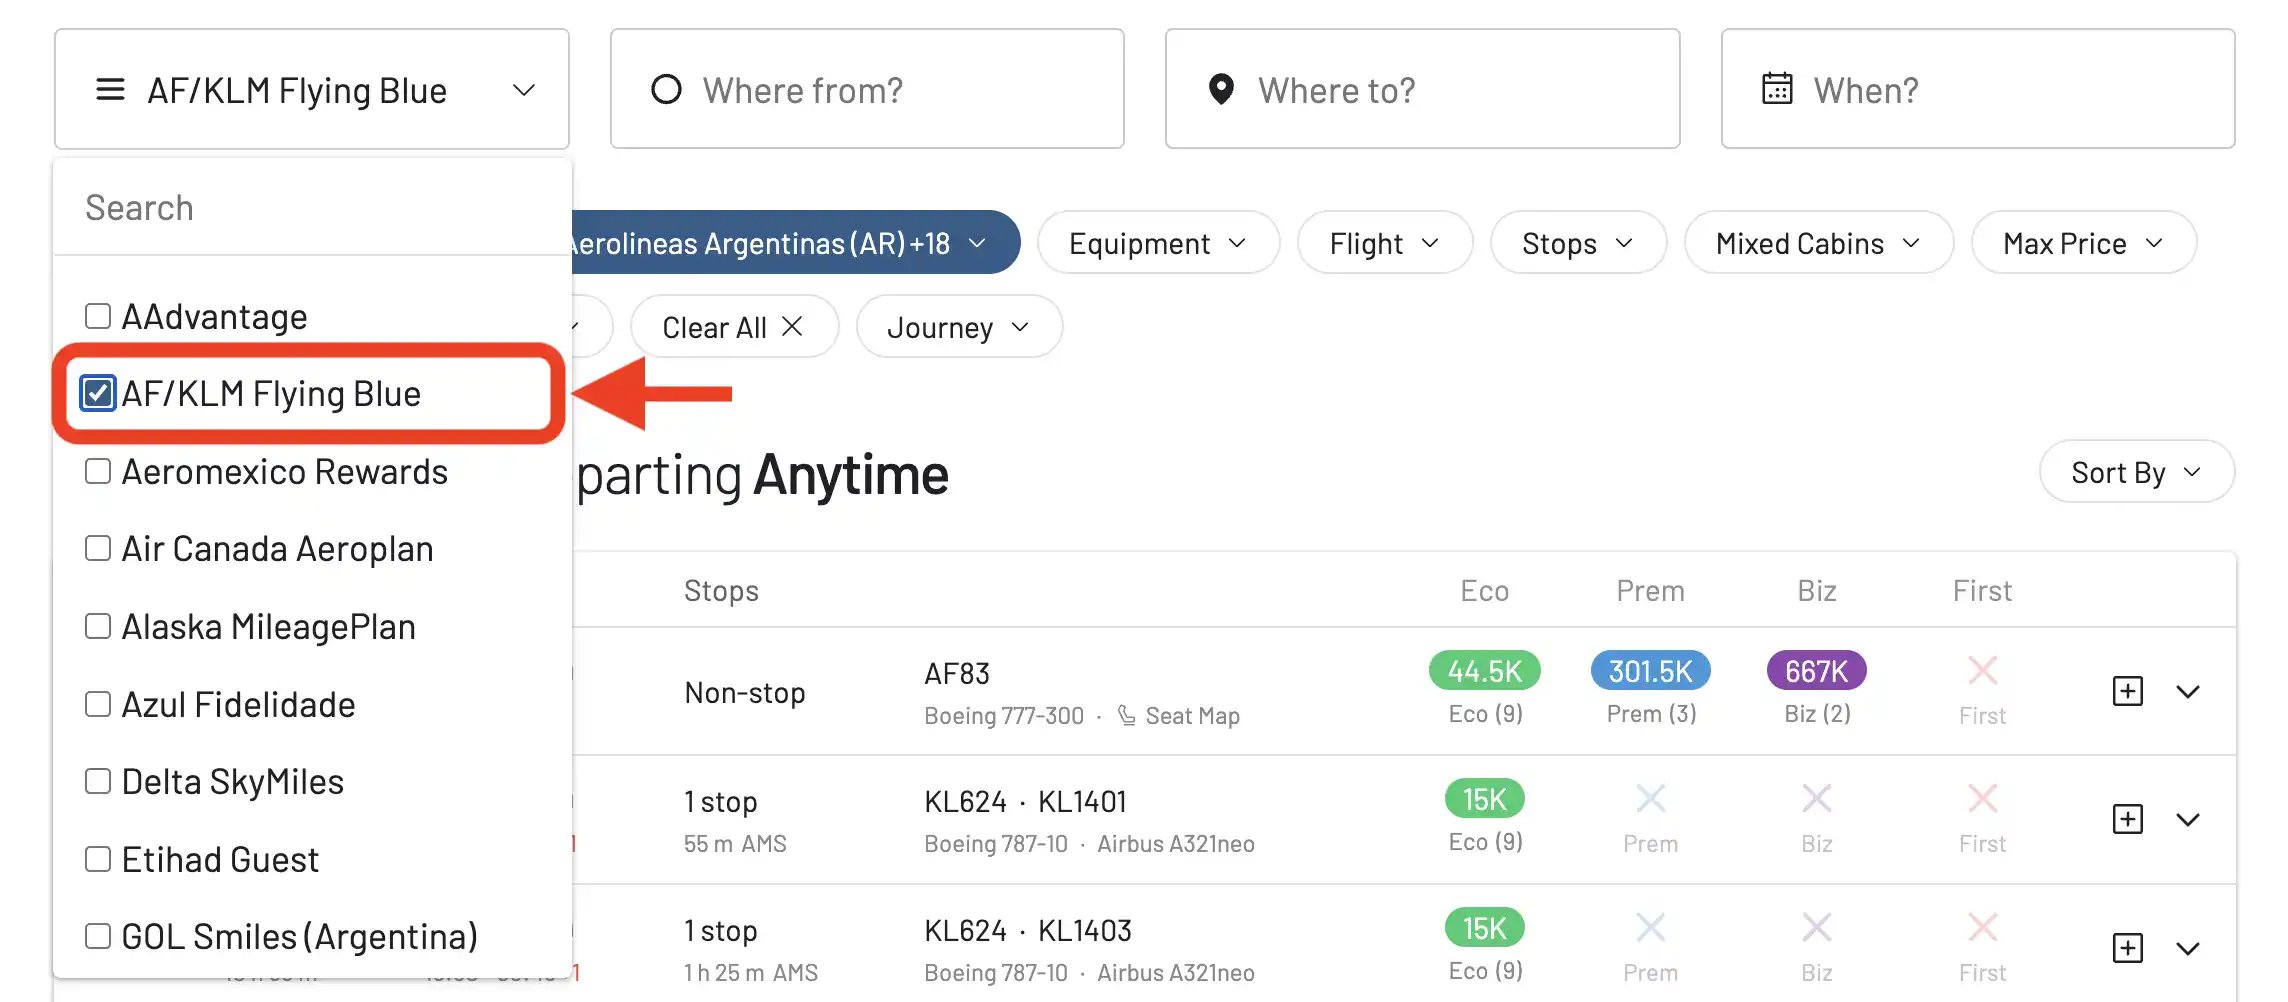The height and width of the screenshot is (1002, 2288).
Task: Open the Equipment filter dropdown
Action: (1158, 242)
